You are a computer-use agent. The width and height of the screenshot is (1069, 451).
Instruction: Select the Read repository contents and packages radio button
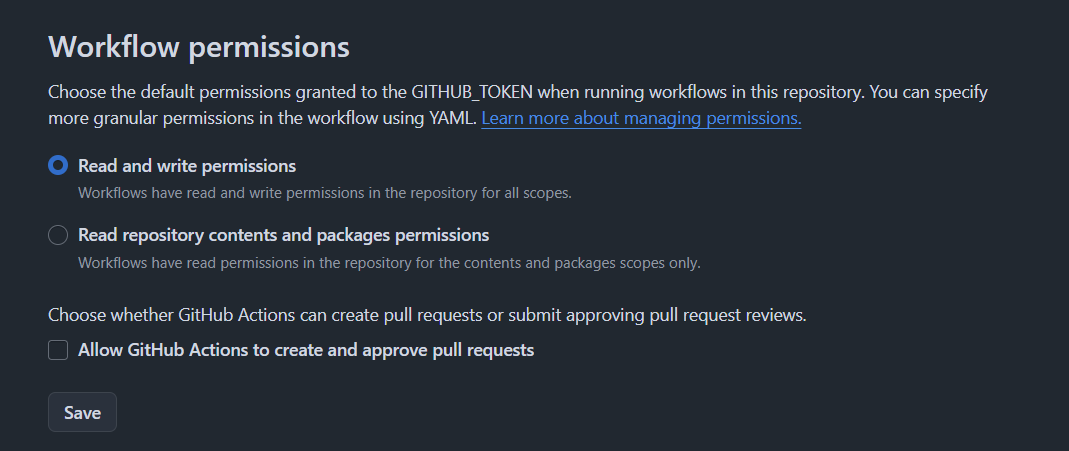coord(58,235)
